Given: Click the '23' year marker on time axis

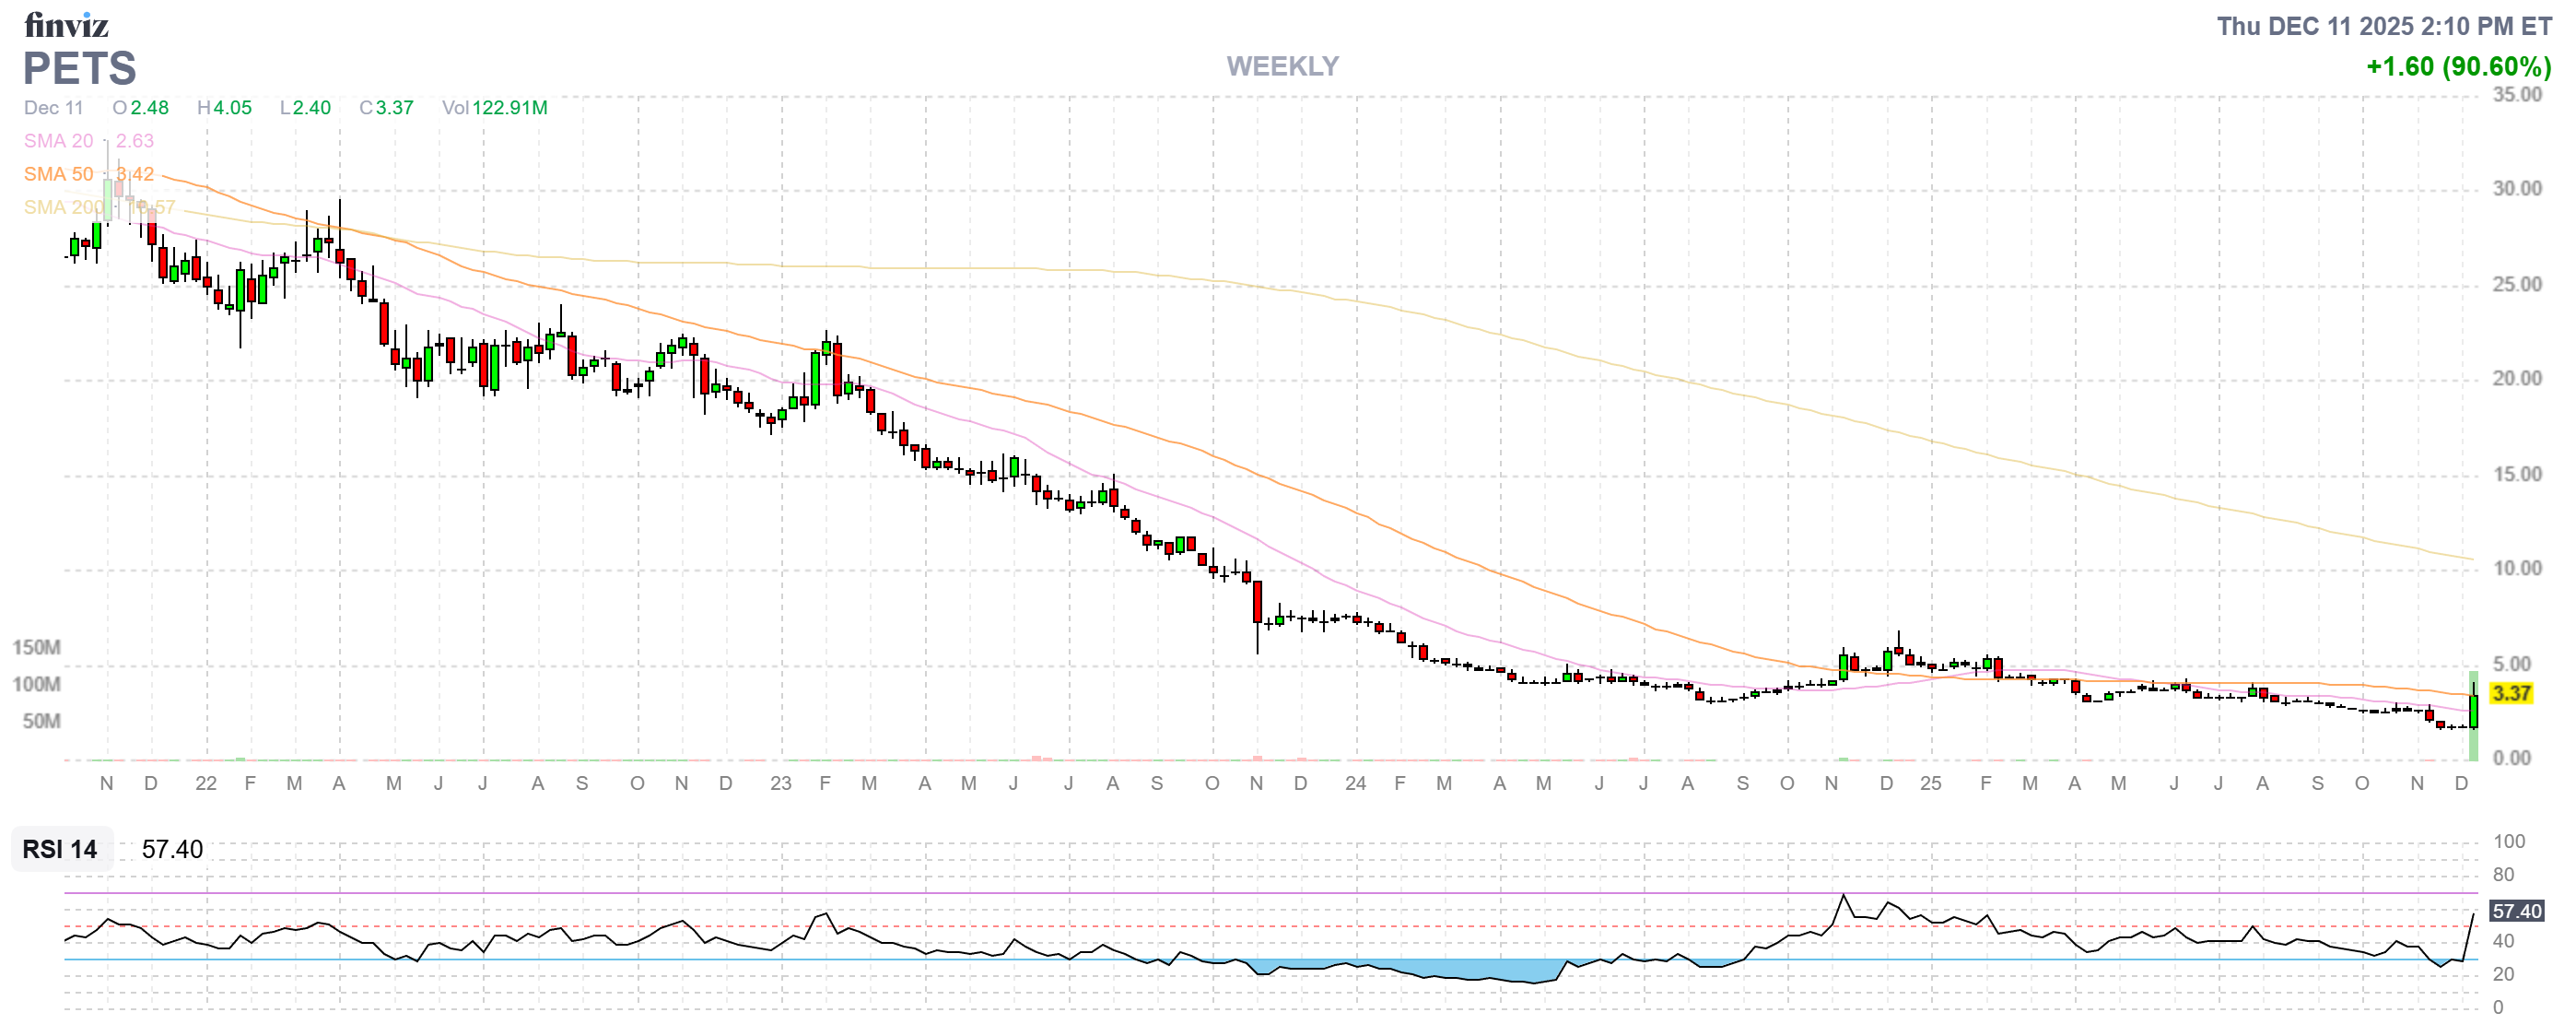Looking at the screenshot, I should [780, 784].
